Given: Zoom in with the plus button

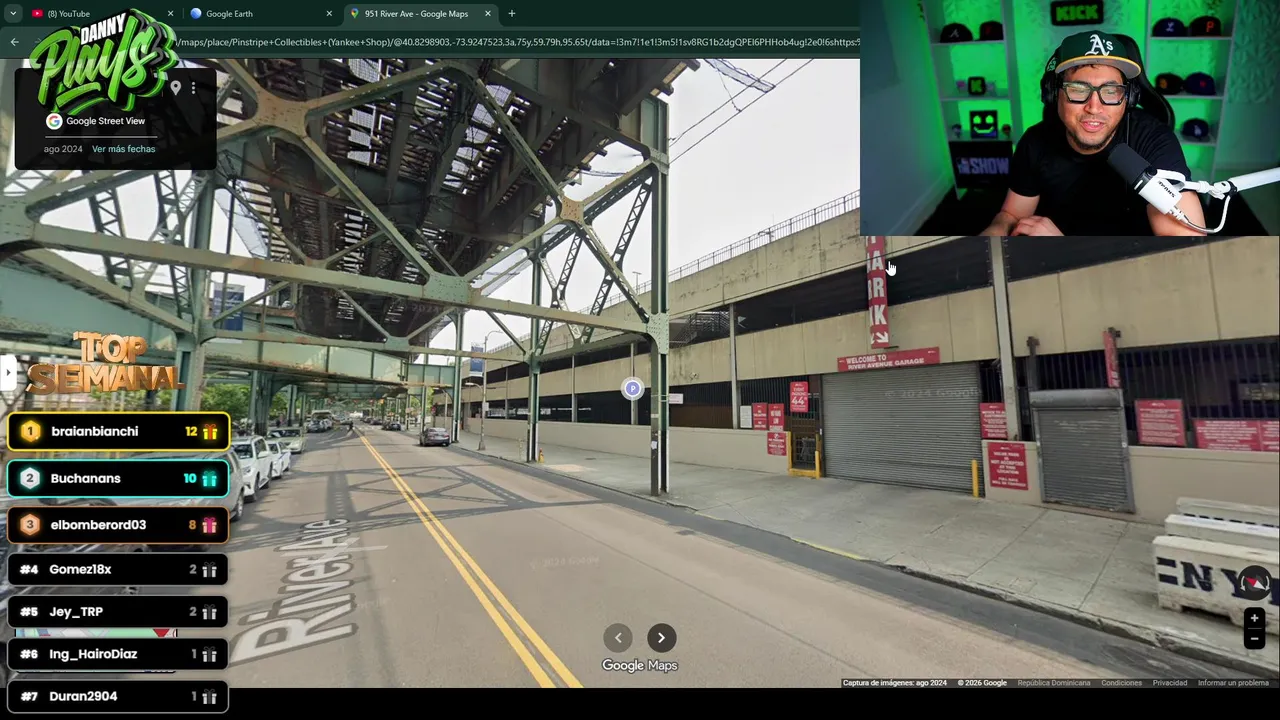Looking at the screenshot, I should (x=1254, y=618).
